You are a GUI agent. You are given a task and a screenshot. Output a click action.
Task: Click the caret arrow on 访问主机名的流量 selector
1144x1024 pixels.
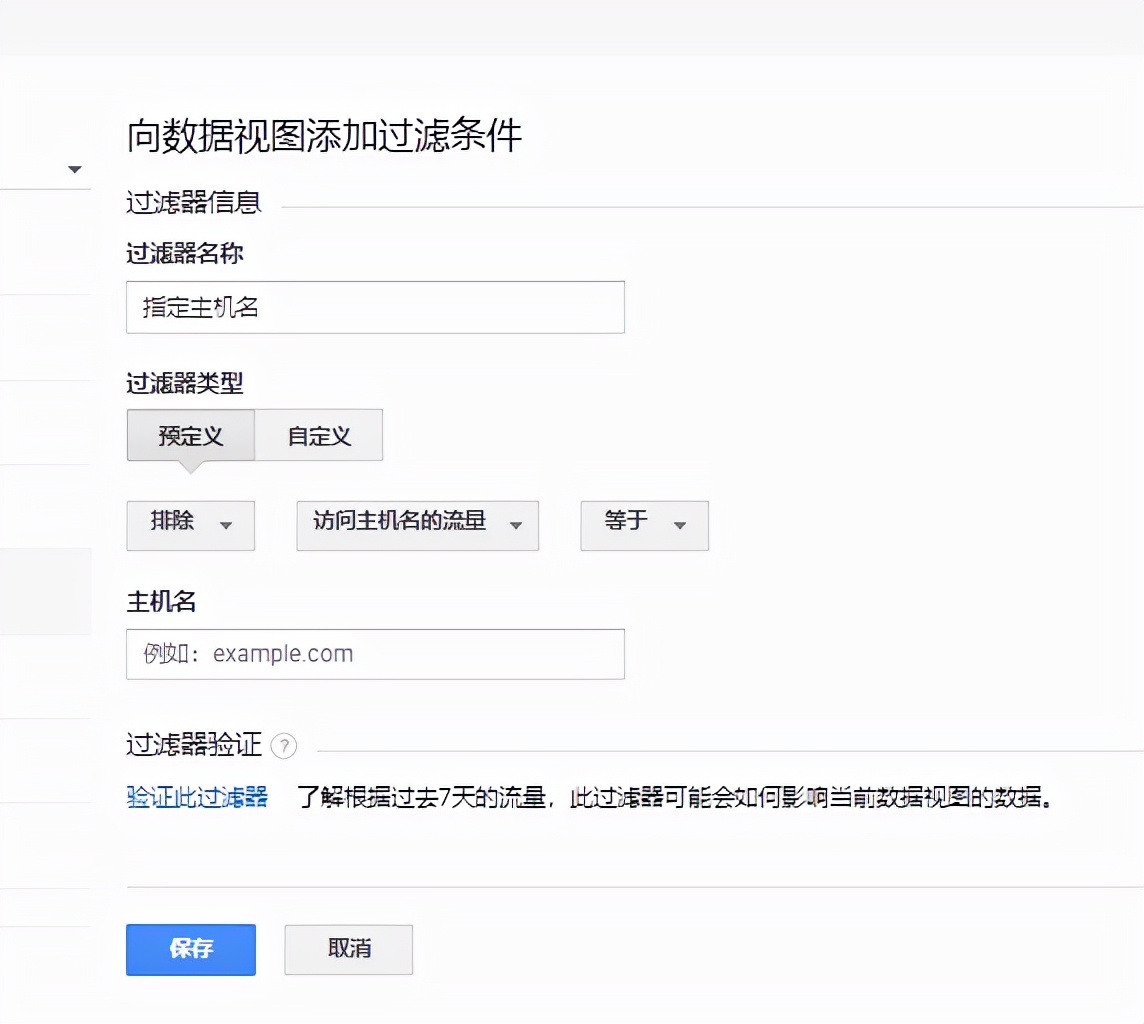click(516, 526)
